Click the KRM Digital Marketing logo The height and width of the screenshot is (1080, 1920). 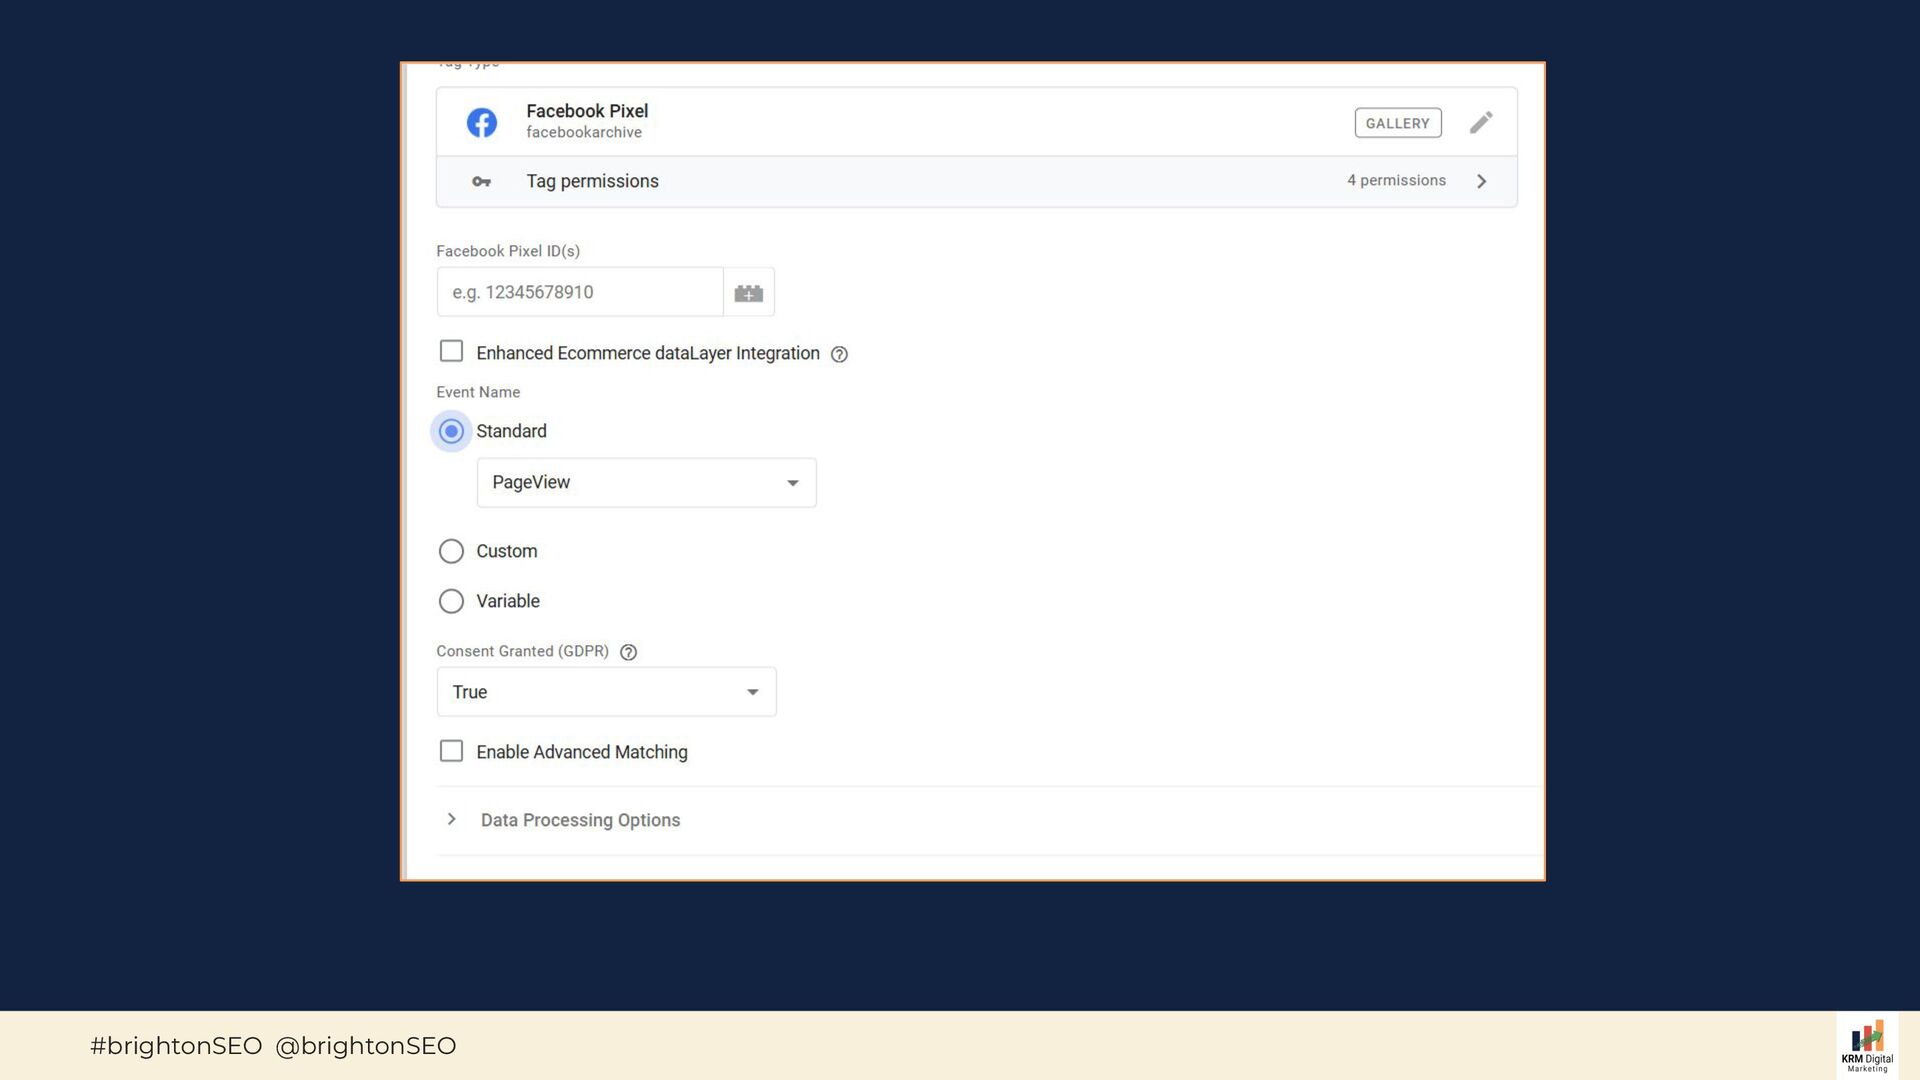pos(1866,1046)
